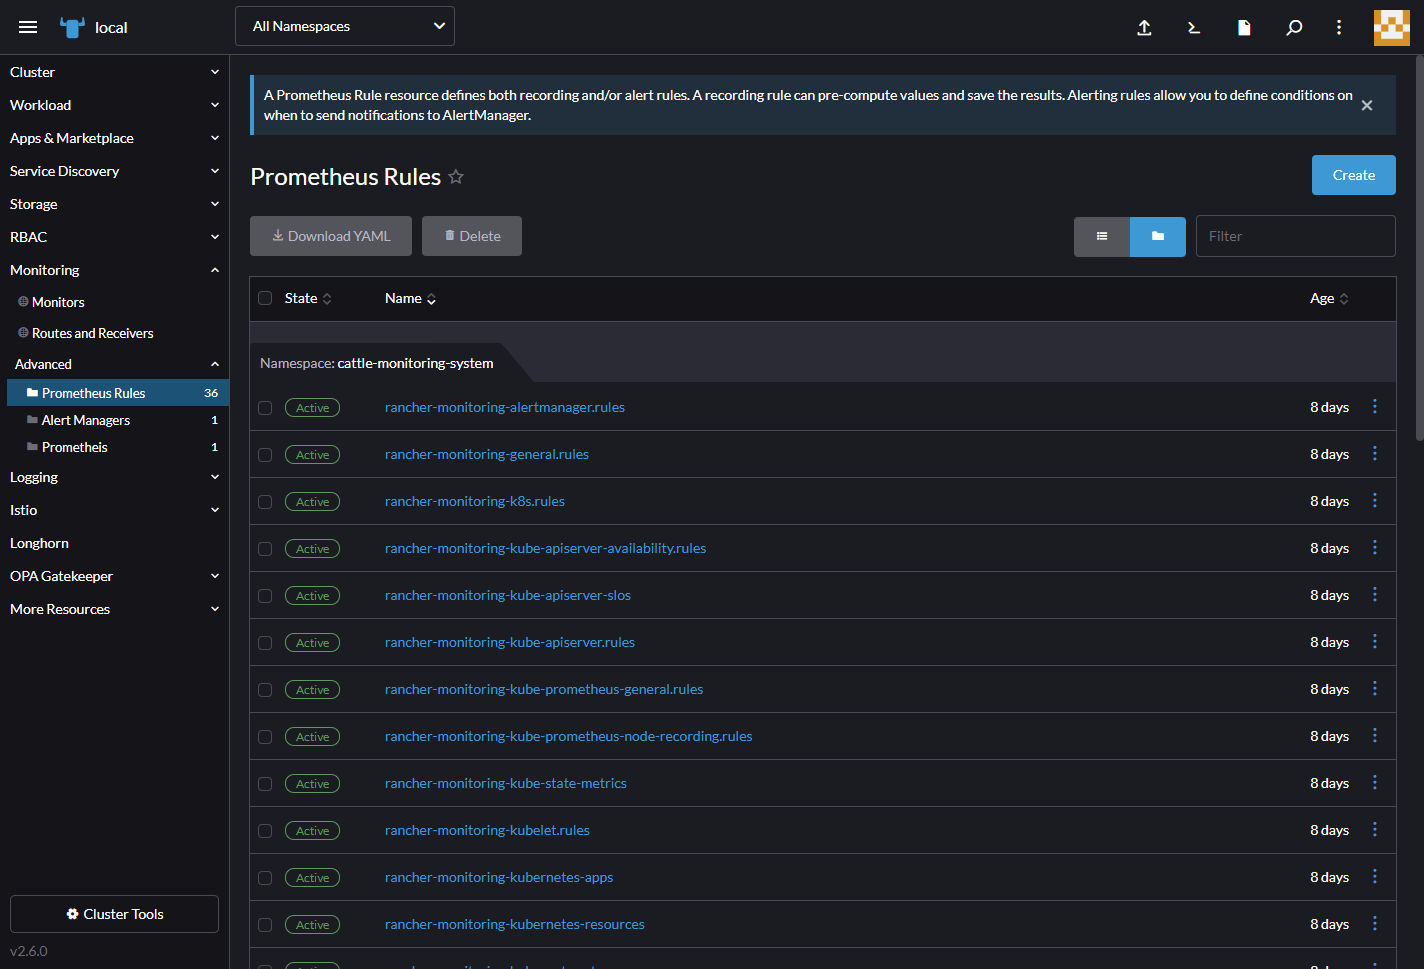Expand Apps & Marketplace section
Image resolution: width=1424 pixels, height=969 pixels.
(x=114, y=138)
